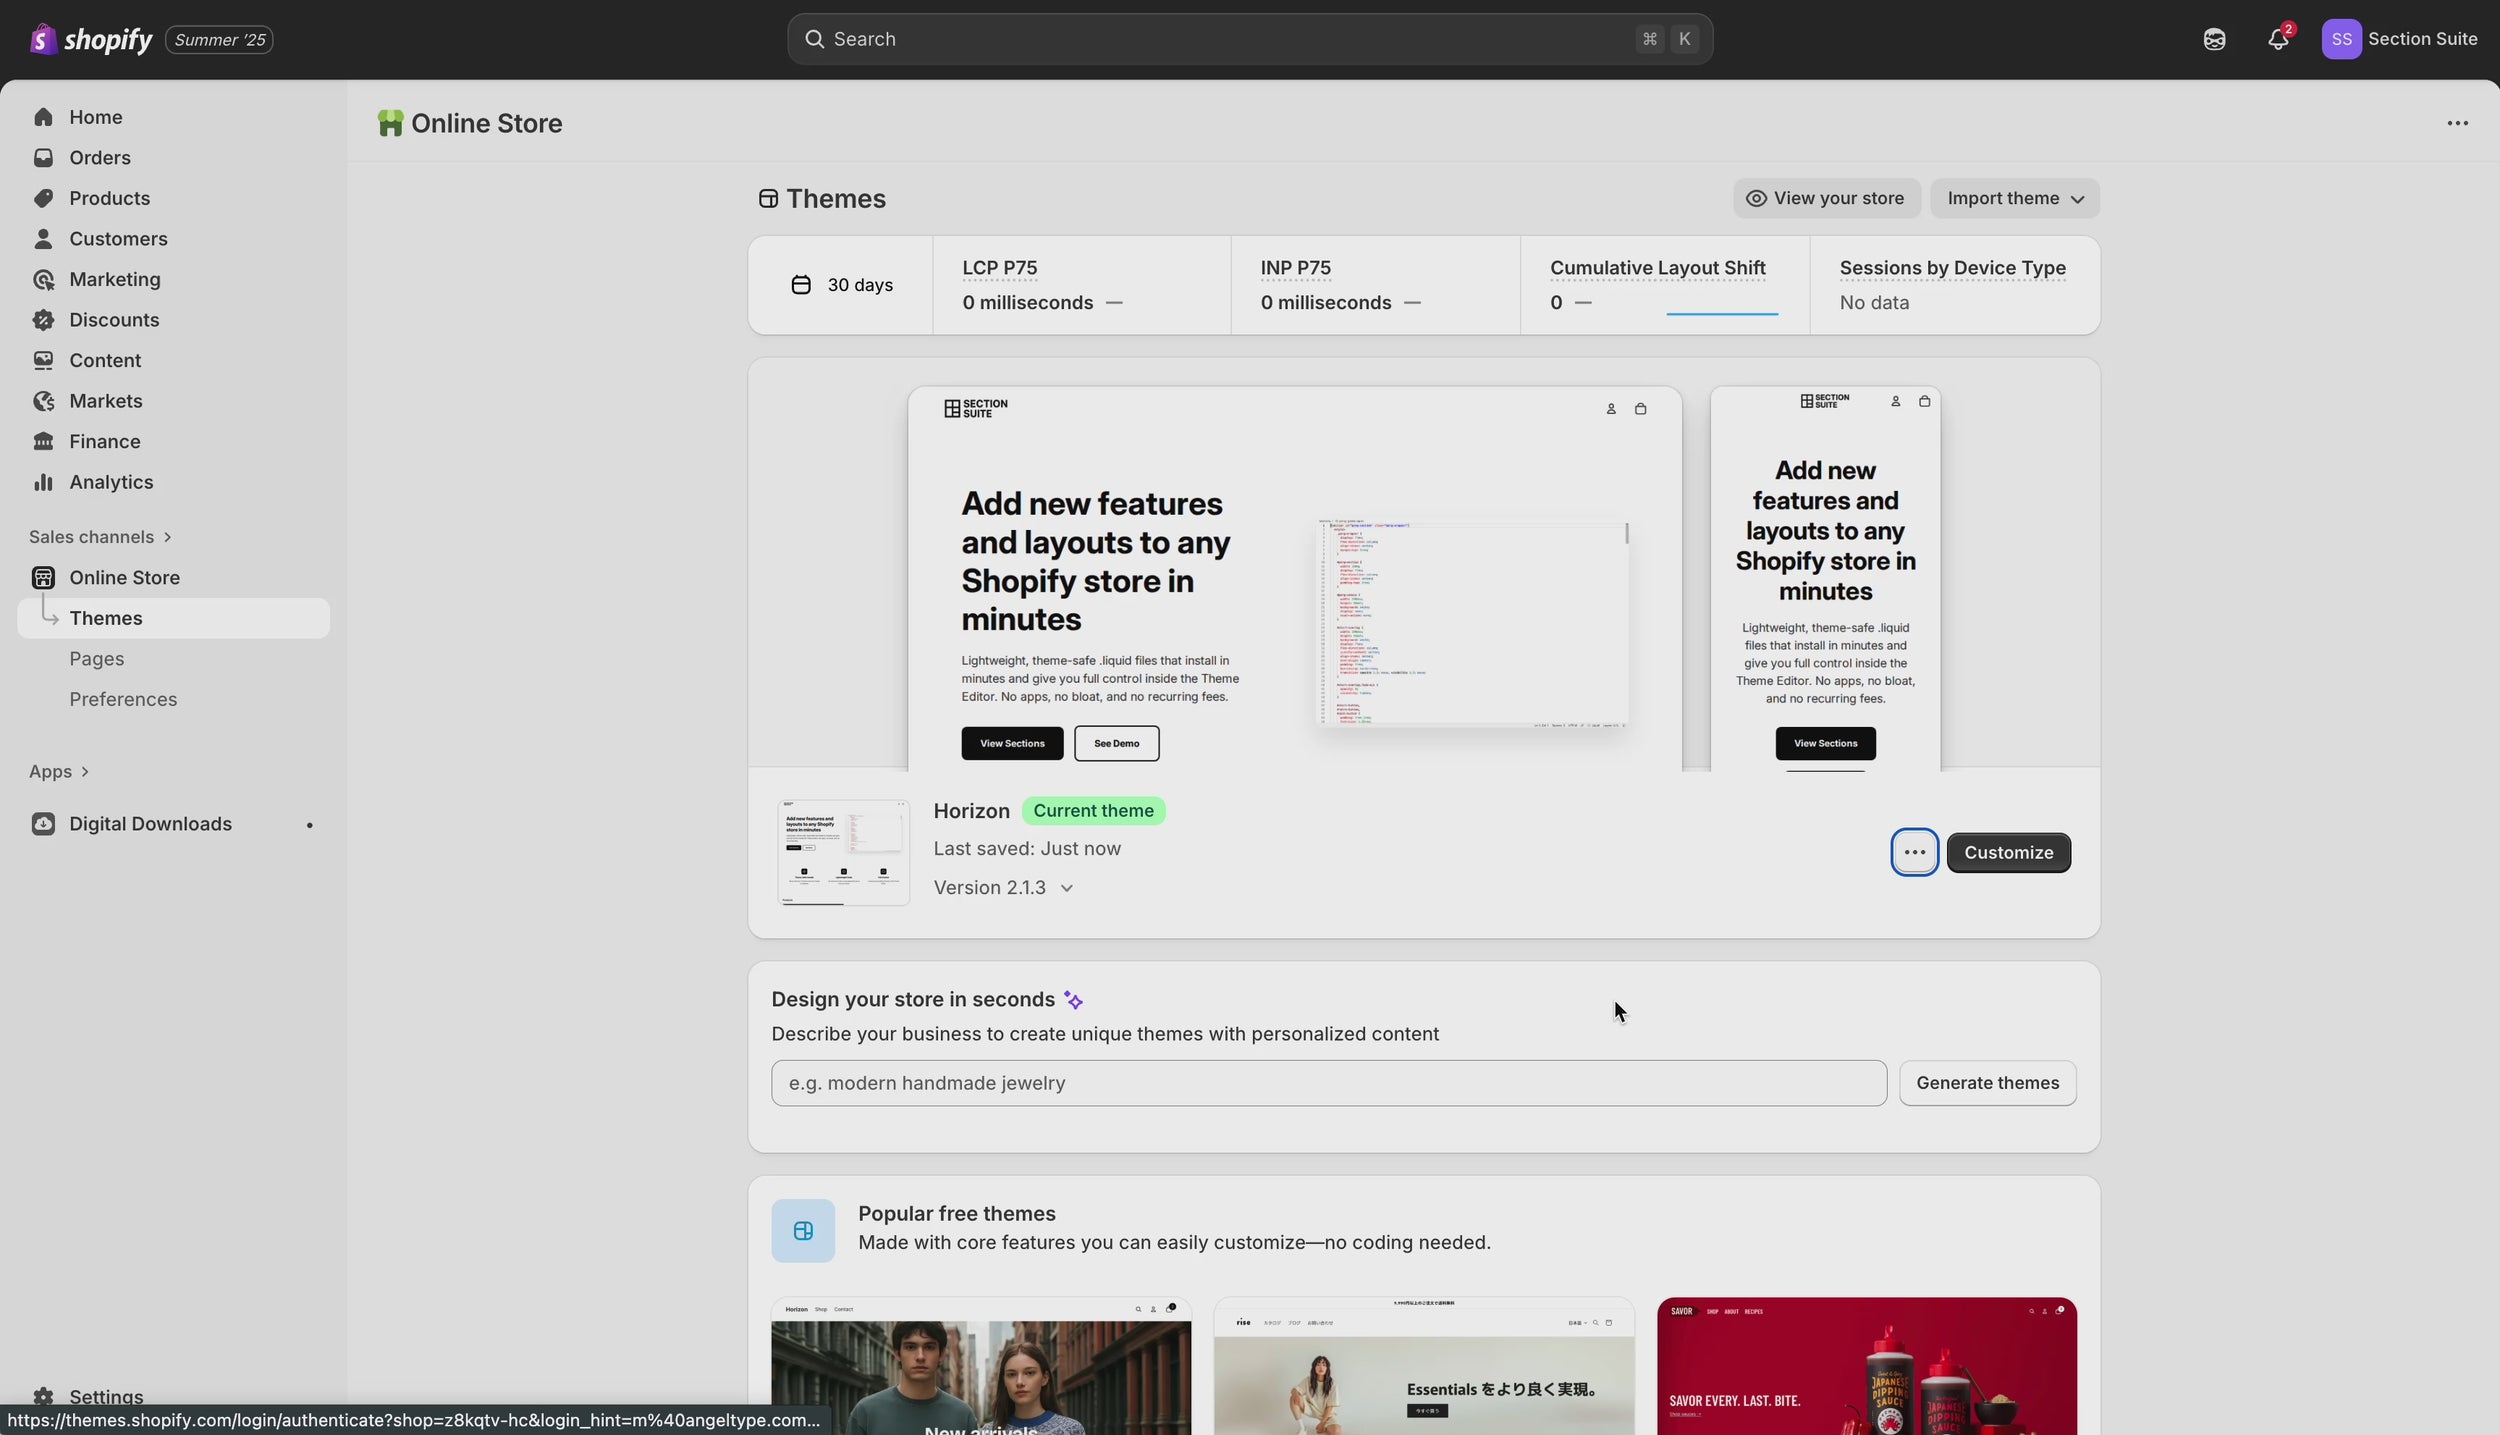Click the Online Store storefront icon
The width and height of the screenshot is (2500, 1435).
43,578
